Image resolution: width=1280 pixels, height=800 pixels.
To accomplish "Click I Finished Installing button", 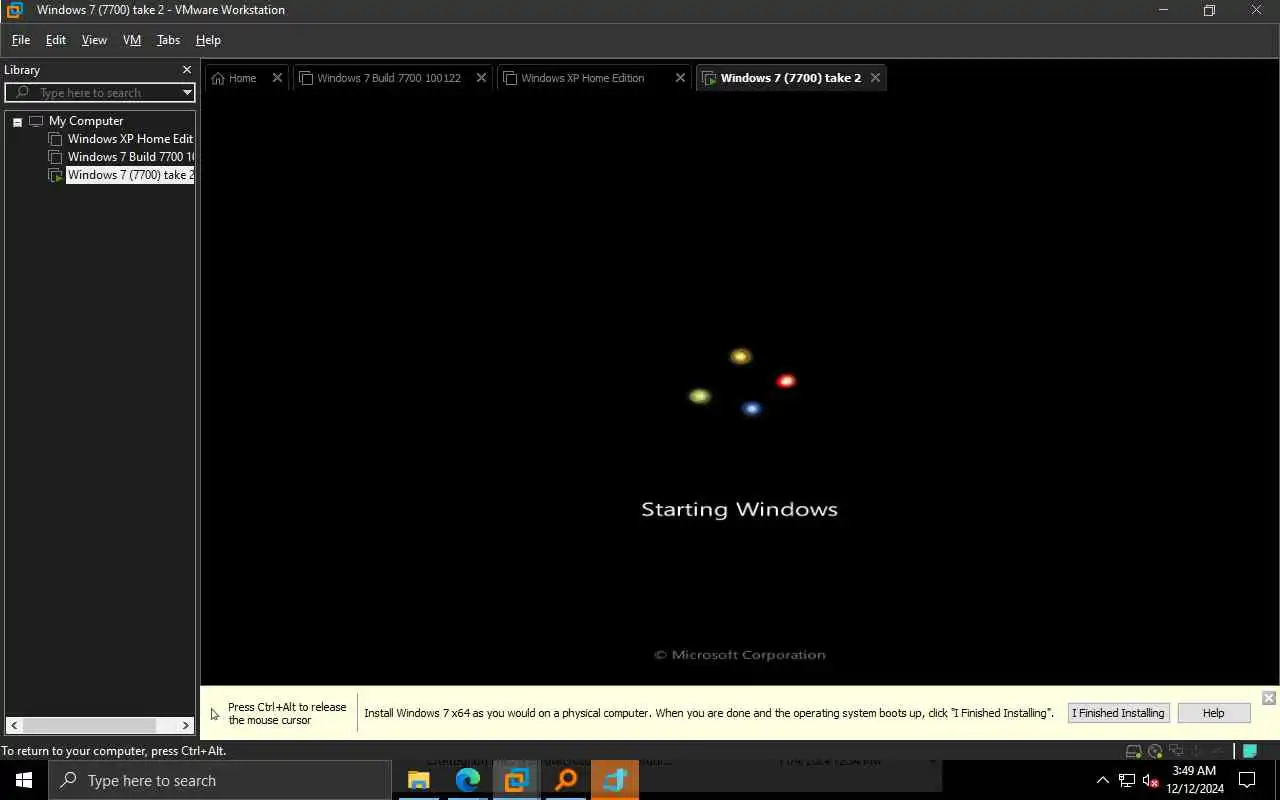I will point(1118,713).
